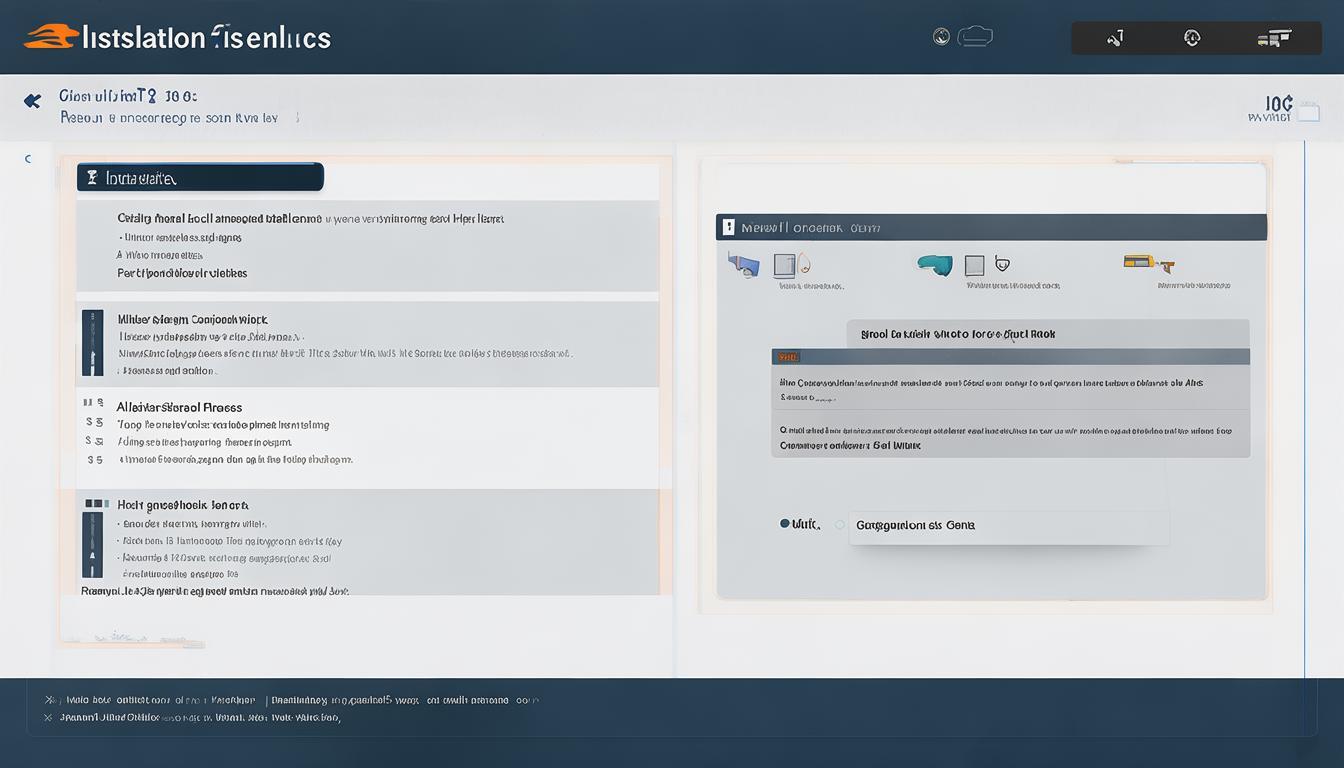Click the square checkbox next to the teal tool
Viewport: 1344px width, 768px height.
coord(974,265)
